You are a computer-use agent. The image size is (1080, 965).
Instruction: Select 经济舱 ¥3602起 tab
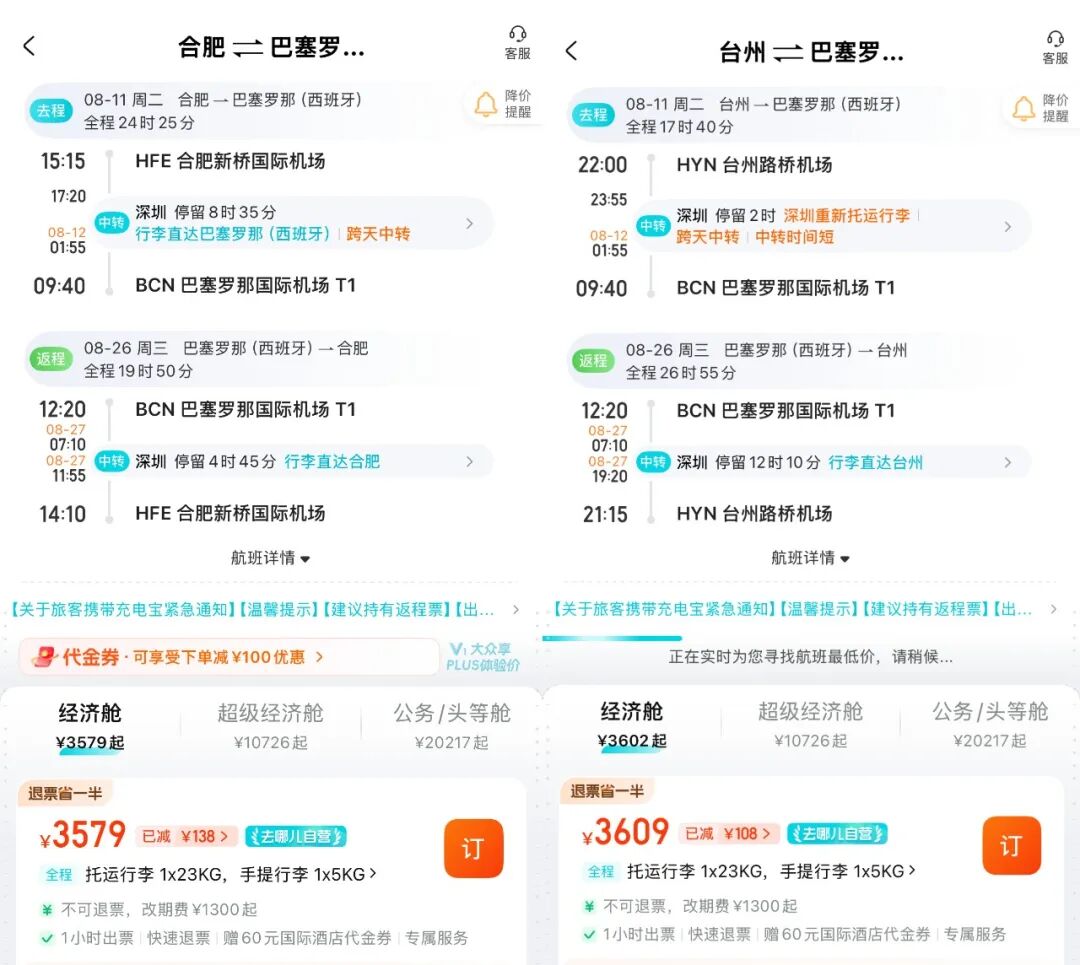632,725
